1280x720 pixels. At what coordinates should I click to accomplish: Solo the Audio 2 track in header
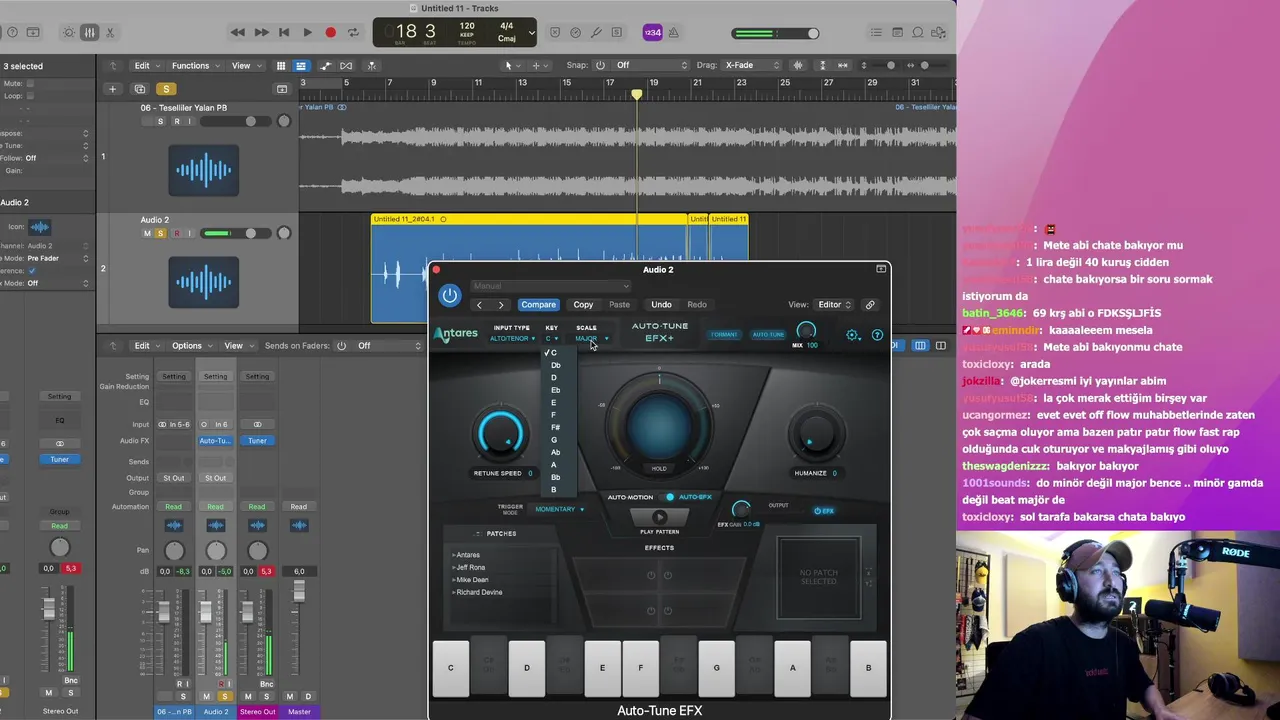[160, 234]
